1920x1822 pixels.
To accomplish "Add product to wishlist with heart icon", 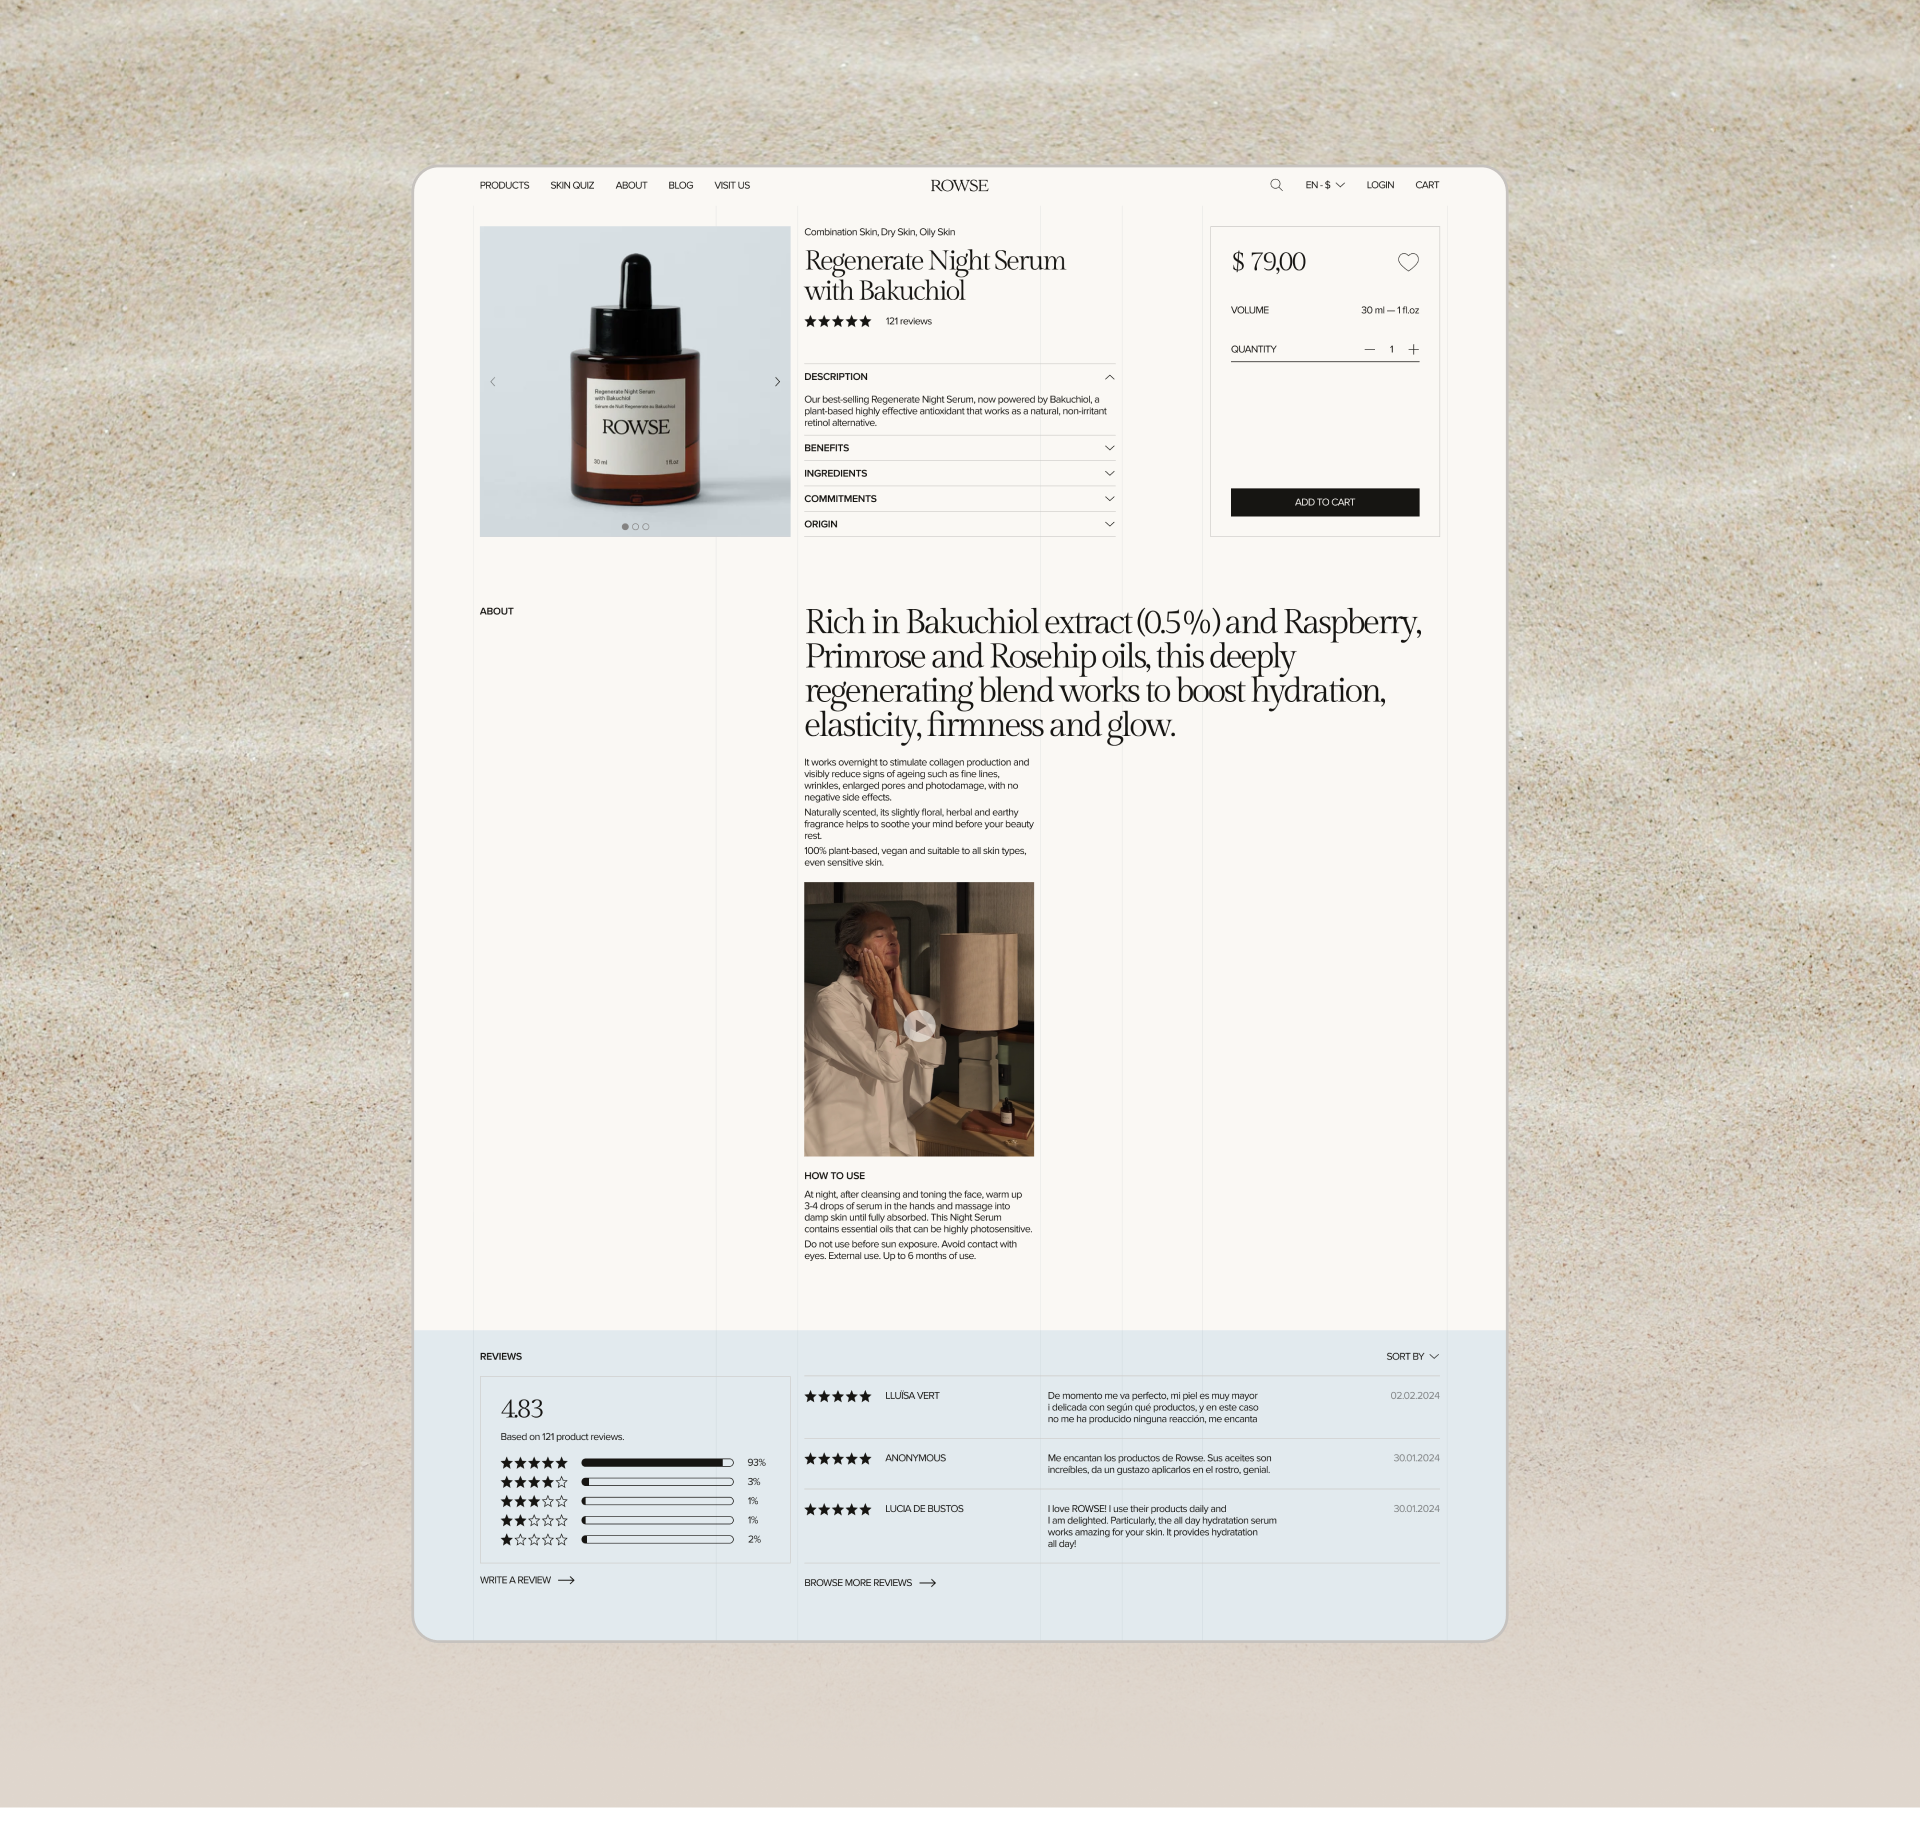I will [1407, 262].
